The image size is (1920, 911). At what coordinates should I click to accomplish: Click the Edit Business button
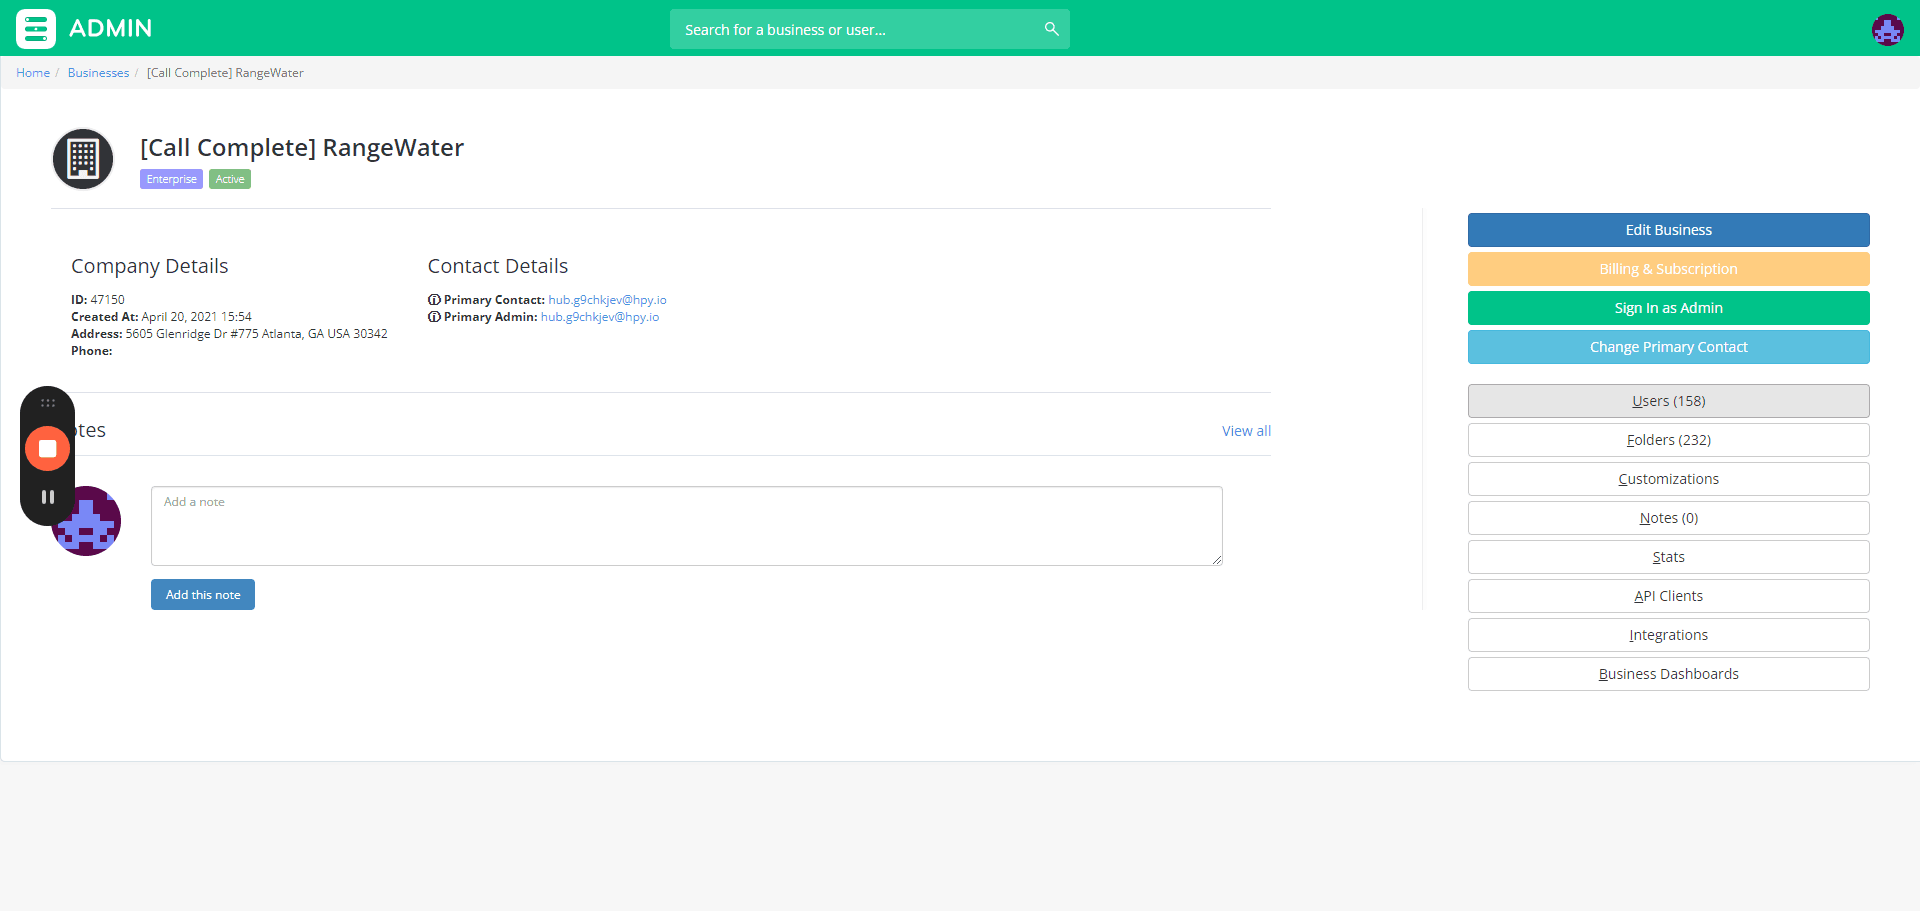1668,230
